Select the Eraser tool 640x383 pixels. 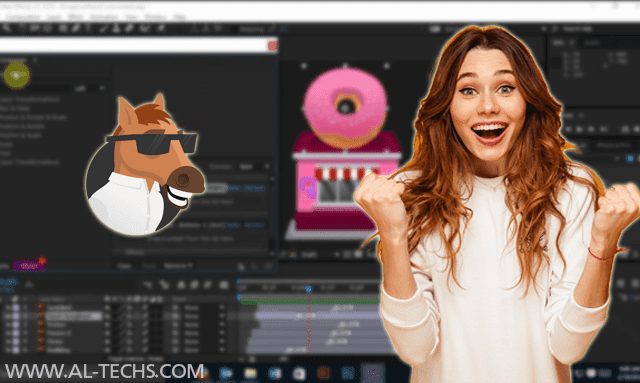coord(129,28)
